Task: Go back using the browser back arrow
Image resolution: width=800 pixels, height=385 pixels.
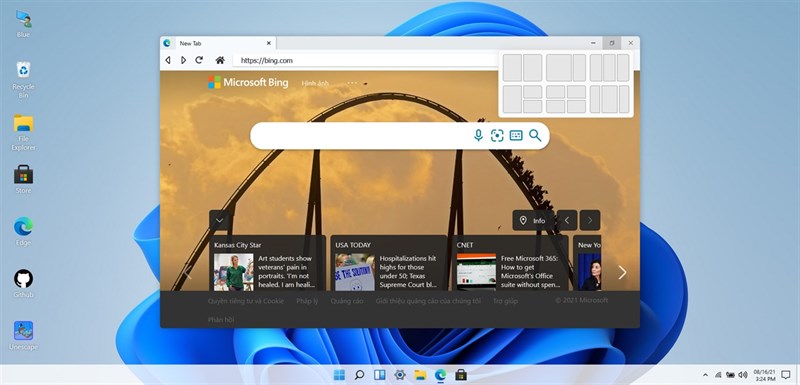Action: tap(168, 60)
